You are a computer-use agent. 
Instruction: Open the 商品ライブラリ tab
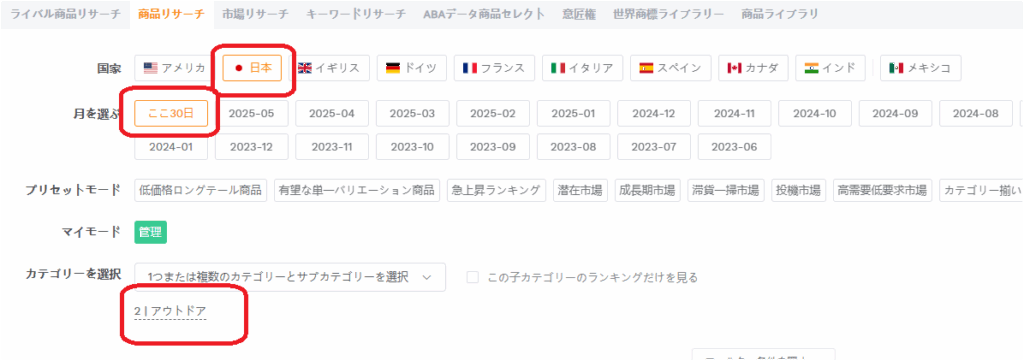779,14
